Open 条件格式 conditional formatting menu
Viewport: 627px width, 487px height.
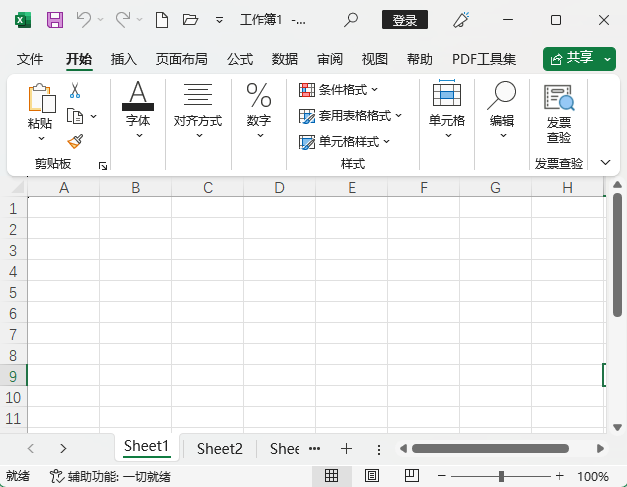tap(338, 90)
